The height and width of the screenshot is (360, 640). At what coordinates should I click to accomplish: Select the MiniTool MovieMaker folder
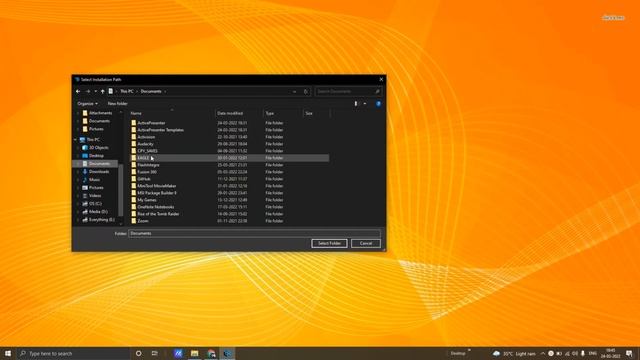[x=157, y=186]
